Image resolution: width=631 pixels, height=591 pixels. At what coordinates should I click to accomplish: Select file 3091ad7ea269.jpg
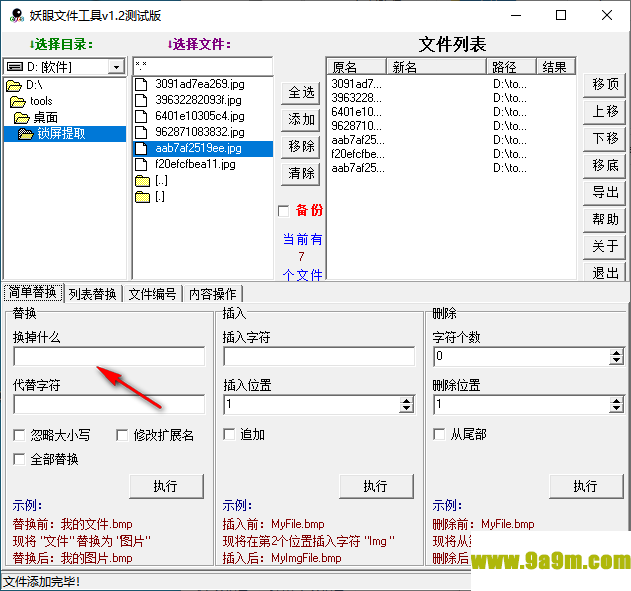(200, 84)
